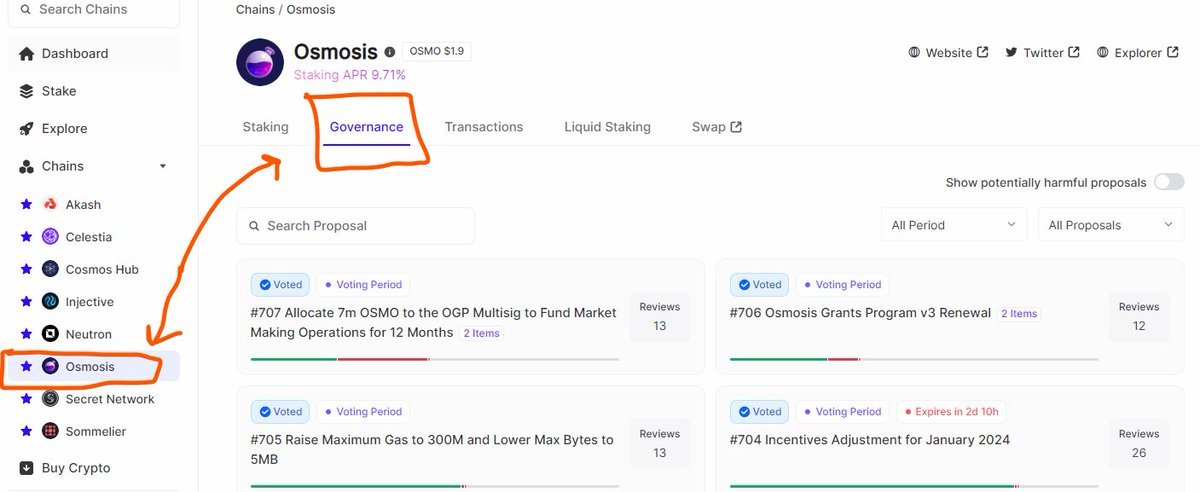Open the All Proposals filter dropdown

[x=1110, y=225]
